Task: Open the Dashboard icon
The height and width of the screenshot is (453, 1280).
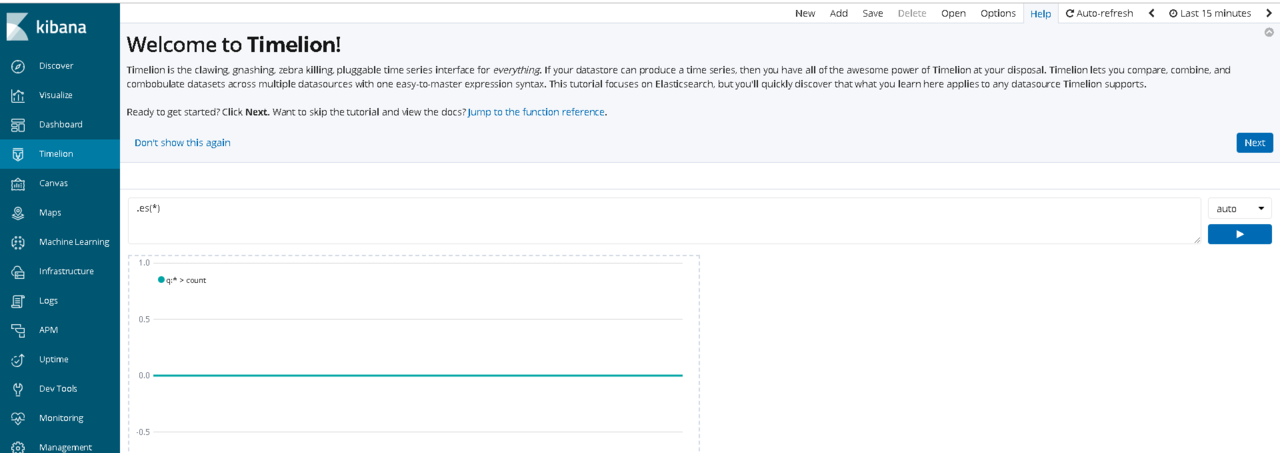Action: pos(18,125)
